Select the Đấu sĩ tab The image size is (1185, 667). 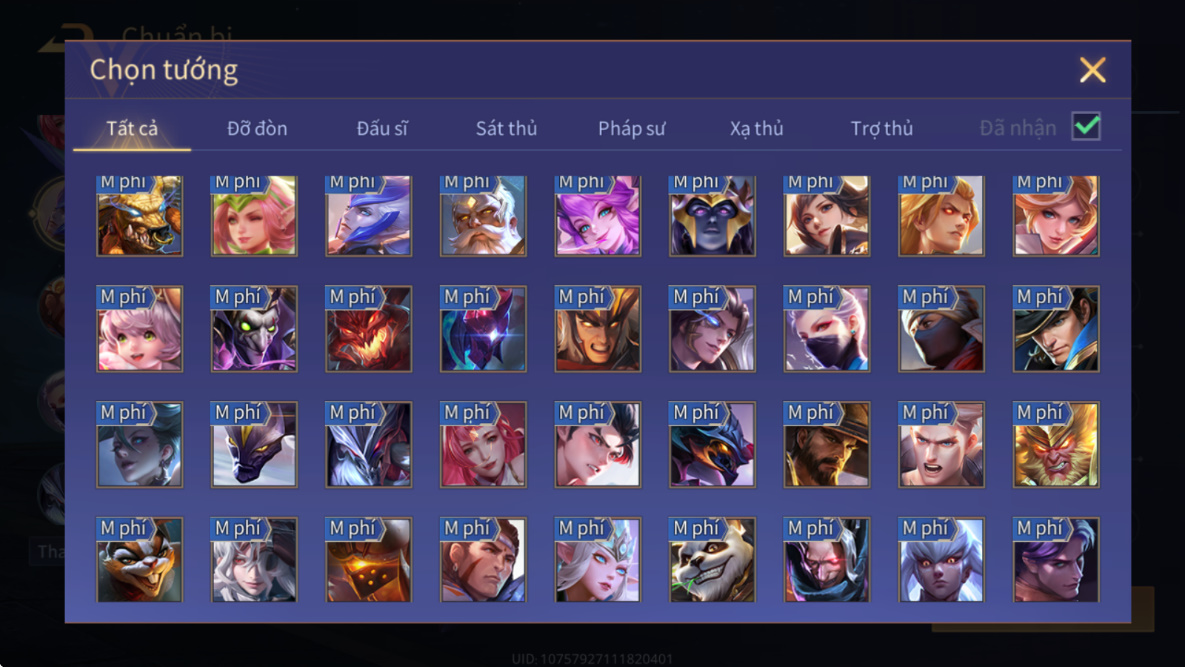[382, 128]
